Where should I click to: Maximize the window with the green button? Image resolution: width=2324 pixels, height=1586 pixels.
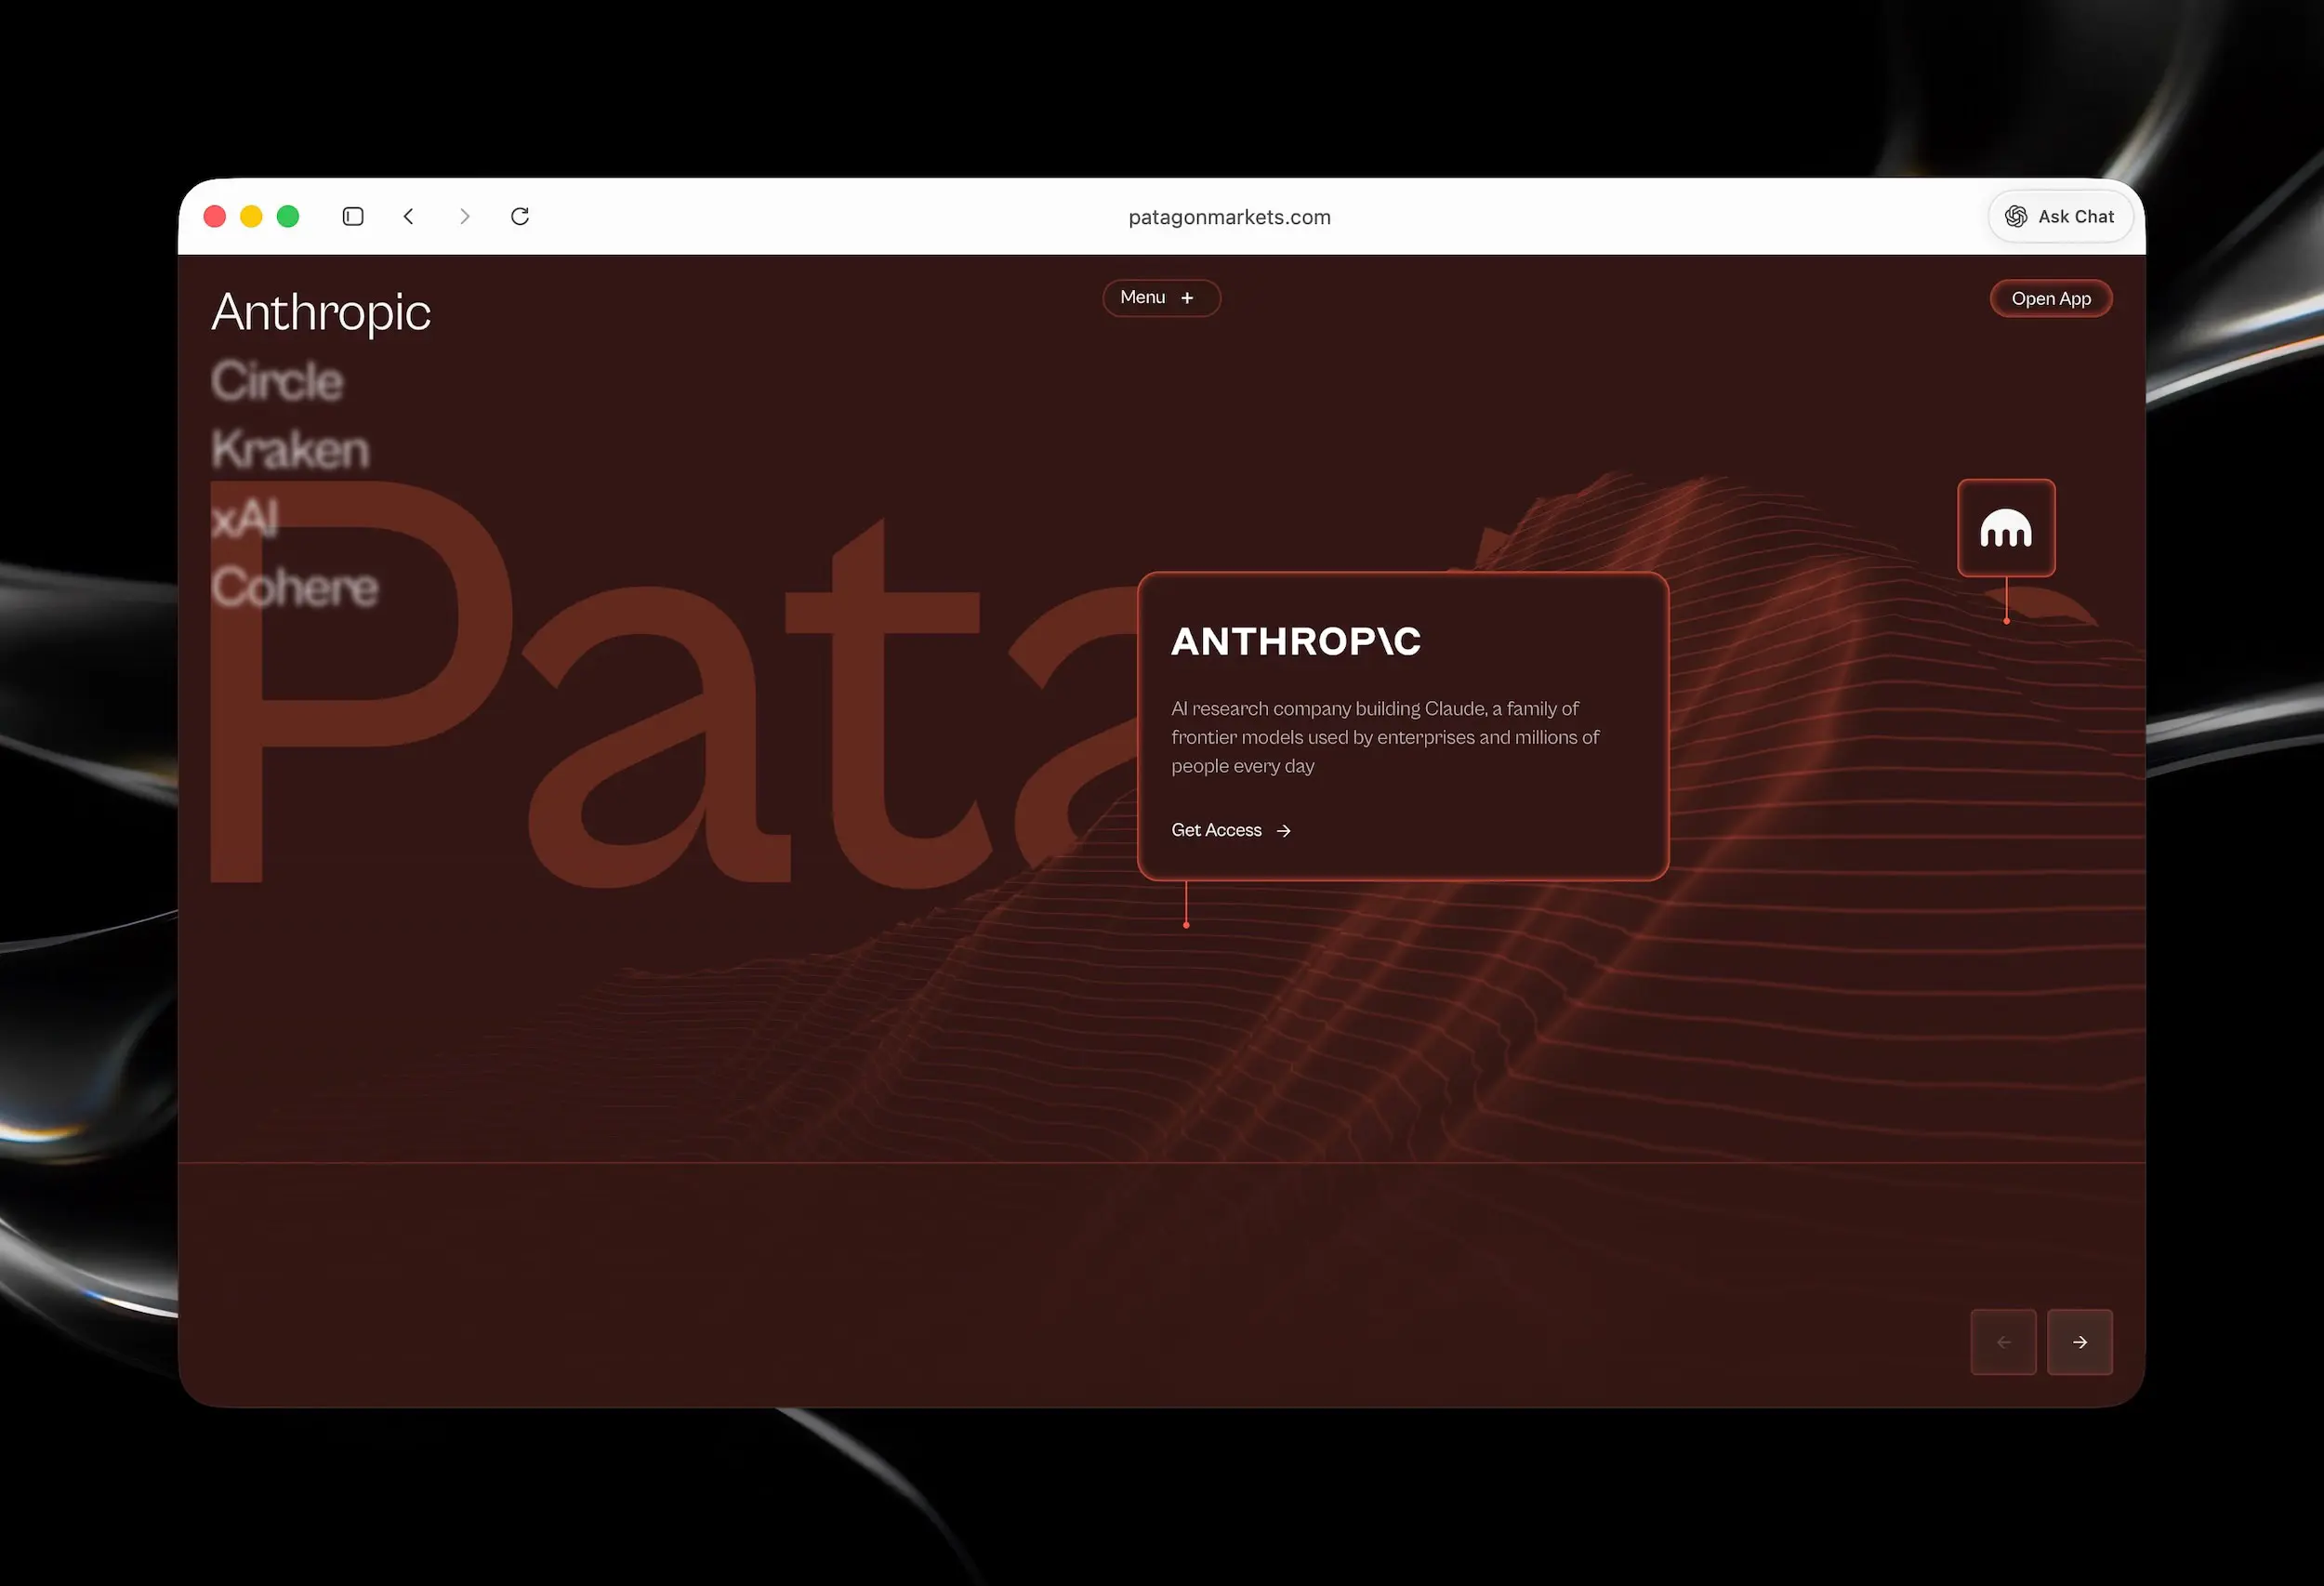point(288,216)
